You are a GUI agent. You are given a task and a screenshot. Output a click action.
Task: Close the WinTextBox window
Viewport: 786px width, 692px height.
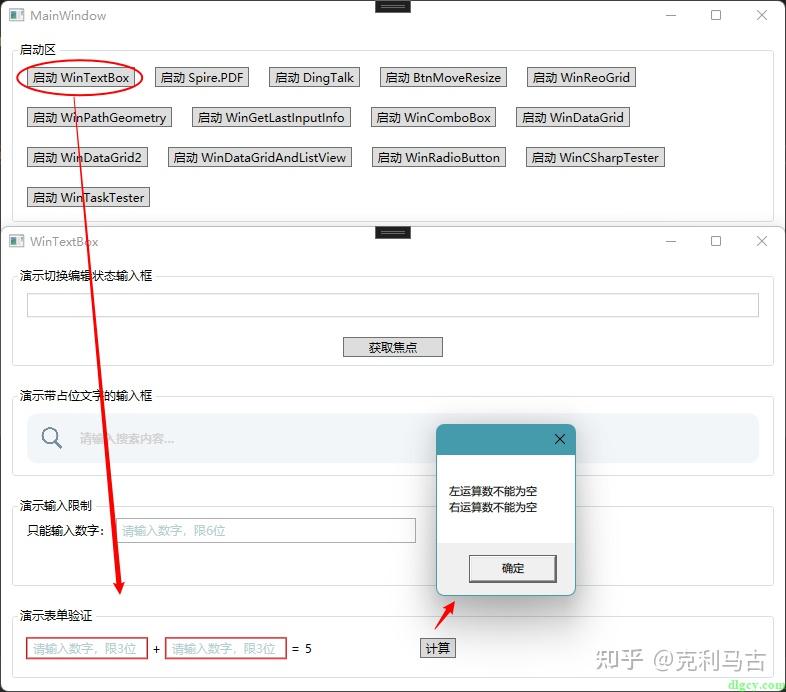761,241
